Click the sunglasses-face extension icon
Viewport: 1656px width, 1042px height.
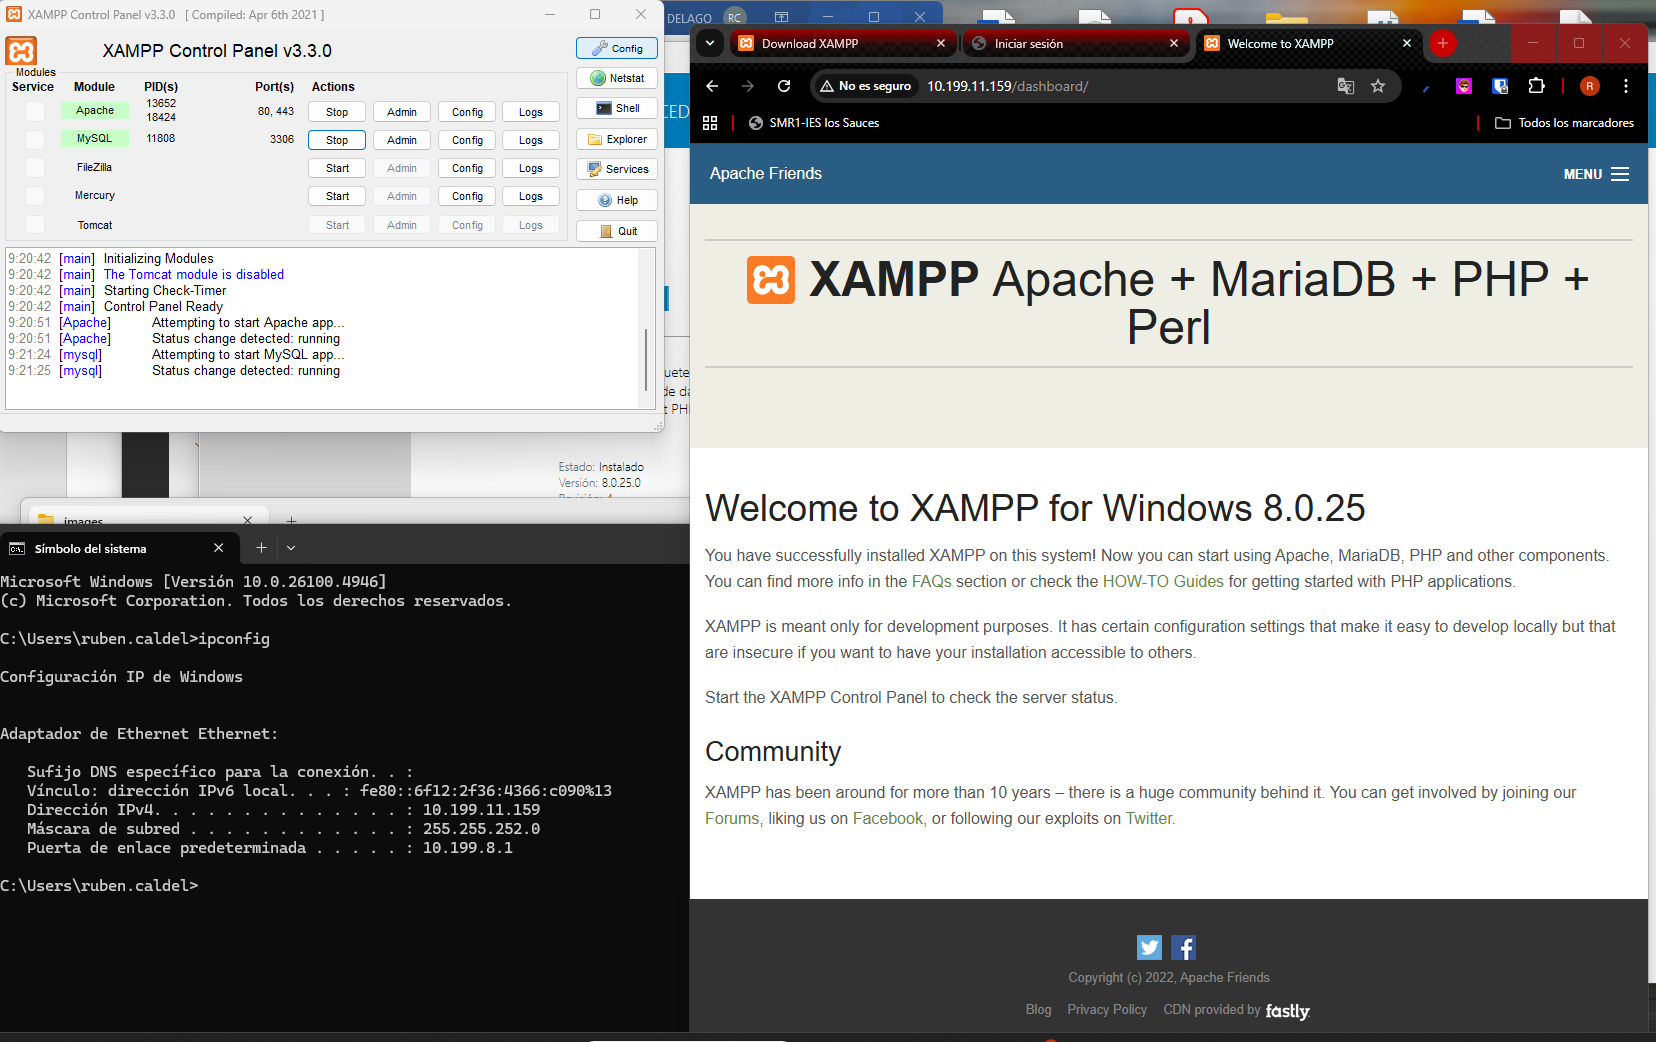1464,86
